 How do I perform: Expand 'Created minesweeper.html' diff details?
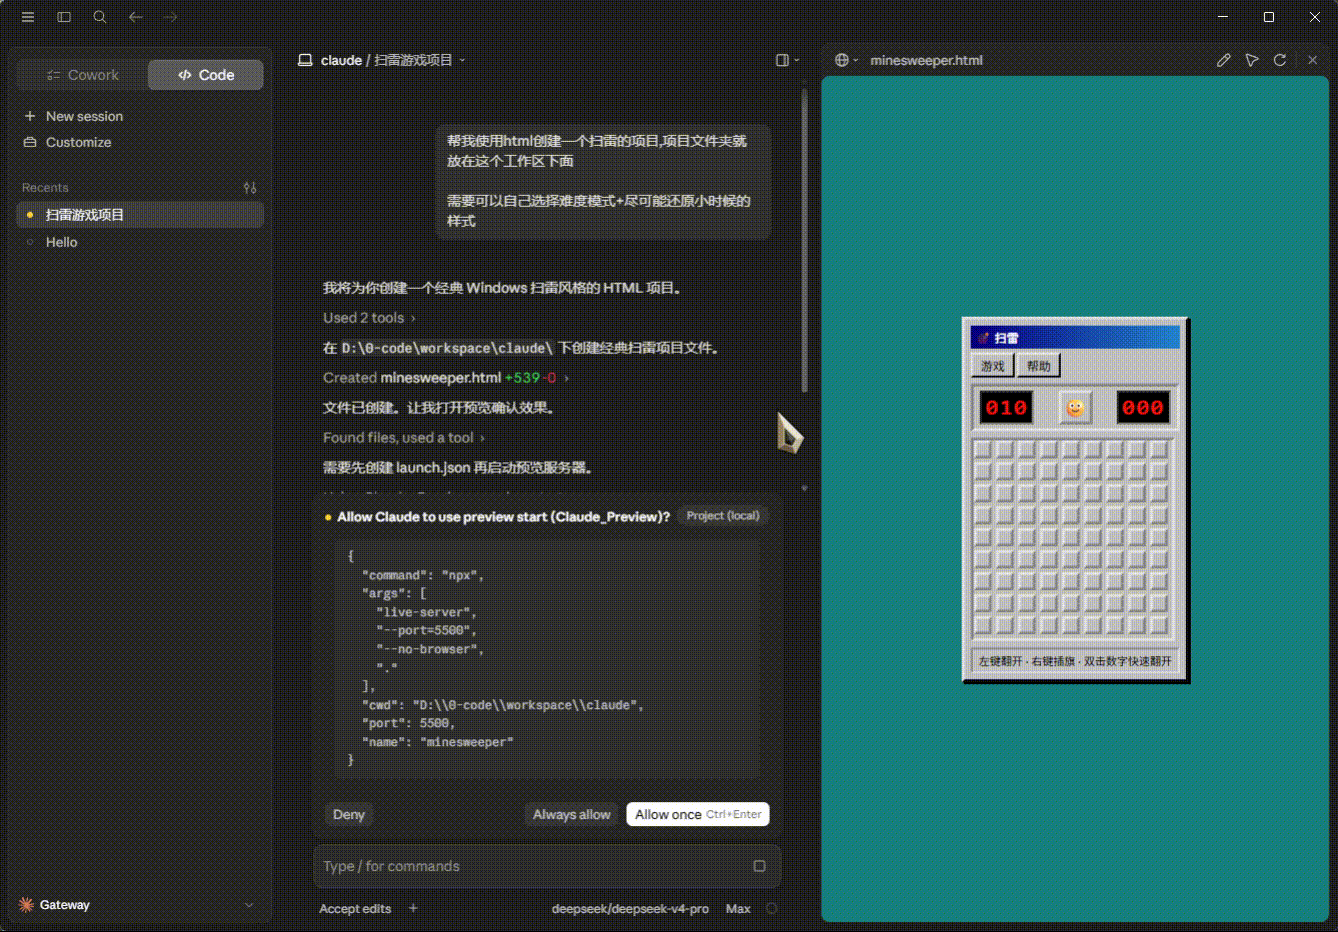[446, 378]
